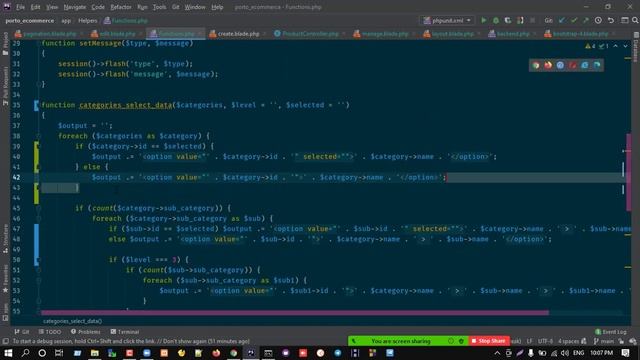The width and height of the screenshot is (640, 360).
Task: Open the Project tool window on the left strip
Action: click(5, 44)
